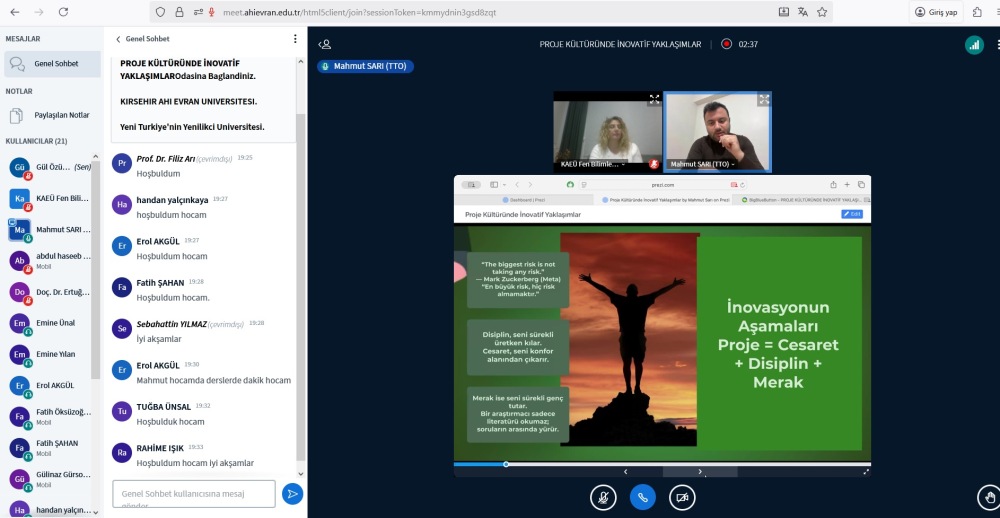Fullscreen the Mahmut SARI webcam video
The width and height of the screenshot is (1000, 518).
click(763, 100)
